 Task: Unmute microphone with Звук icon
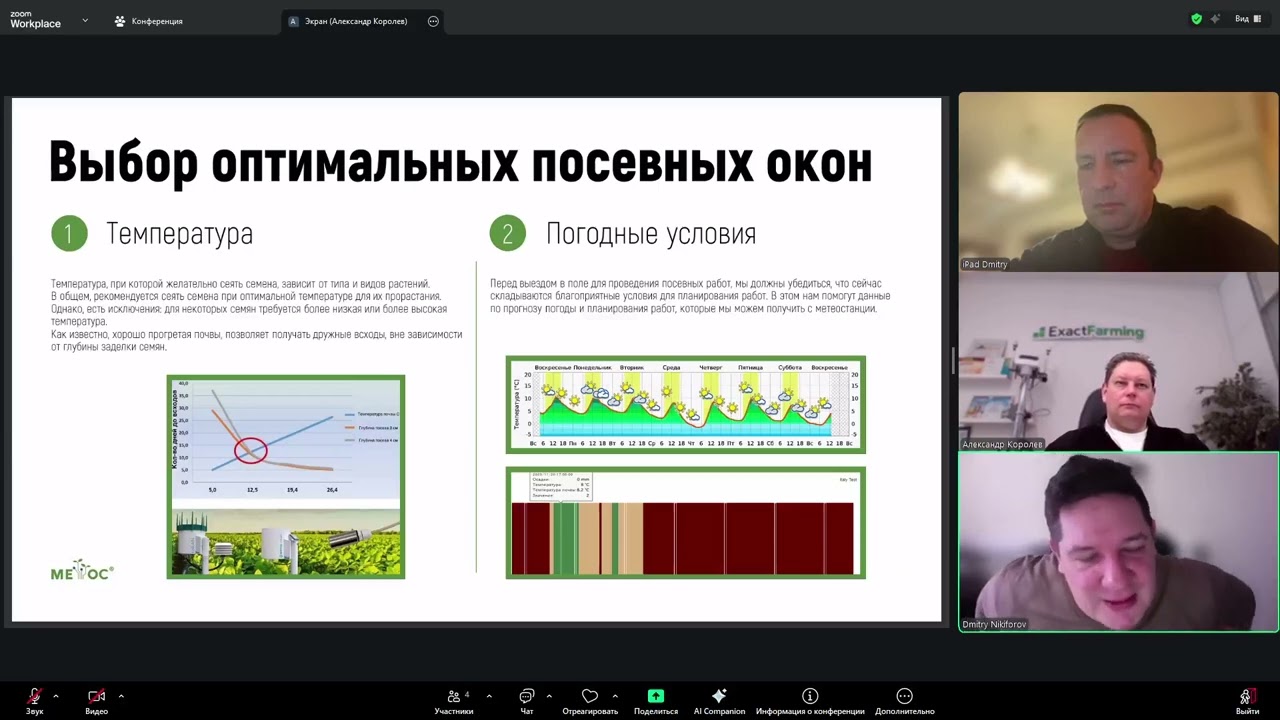pyautogui.click(x=34, y=697)
